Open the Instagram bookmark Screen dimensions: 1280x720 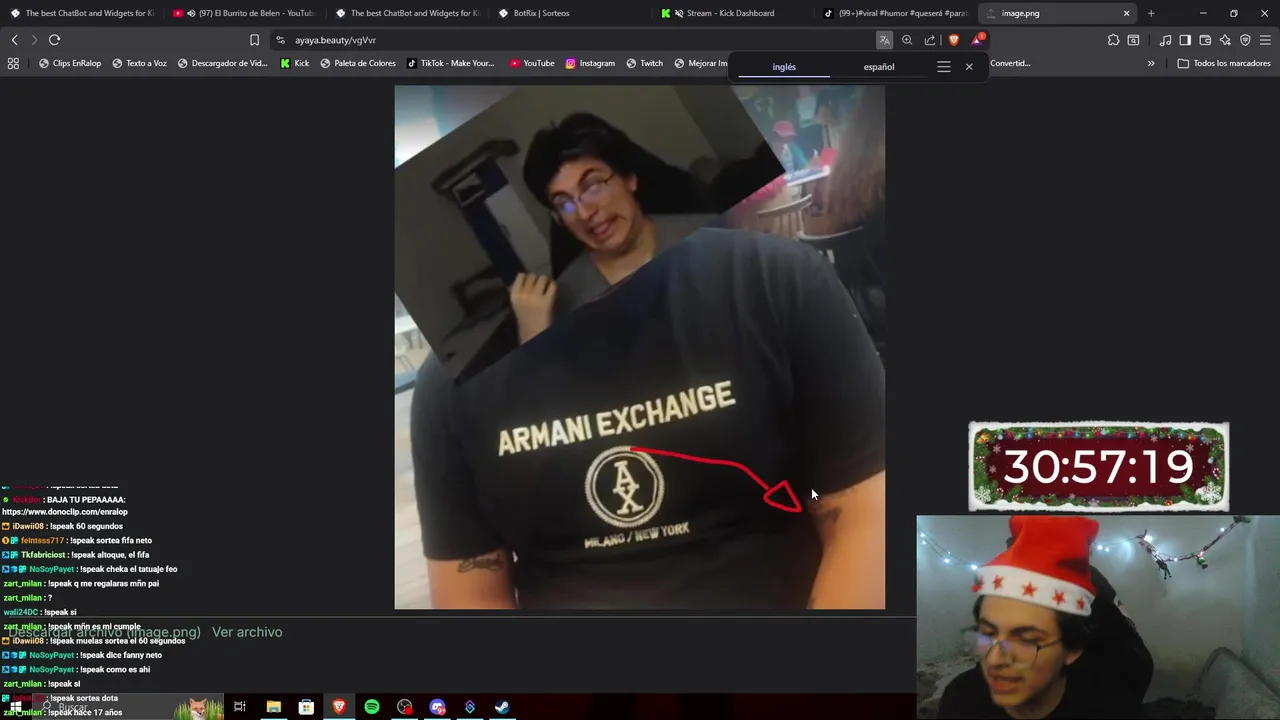pos(590,63)
